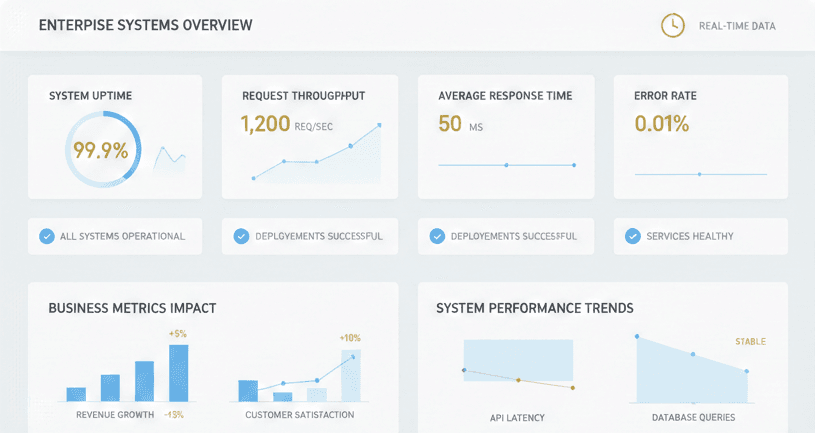Click the Business Metrics Impact heading

click(132, 308)
